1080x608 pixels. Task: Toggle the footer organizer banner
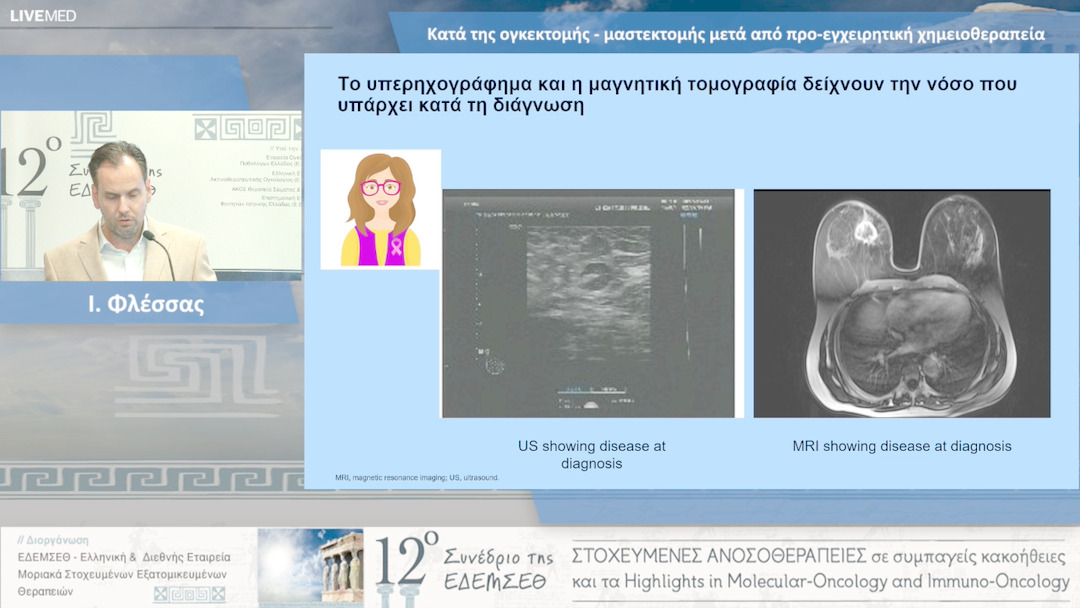[x=540, y=560]
